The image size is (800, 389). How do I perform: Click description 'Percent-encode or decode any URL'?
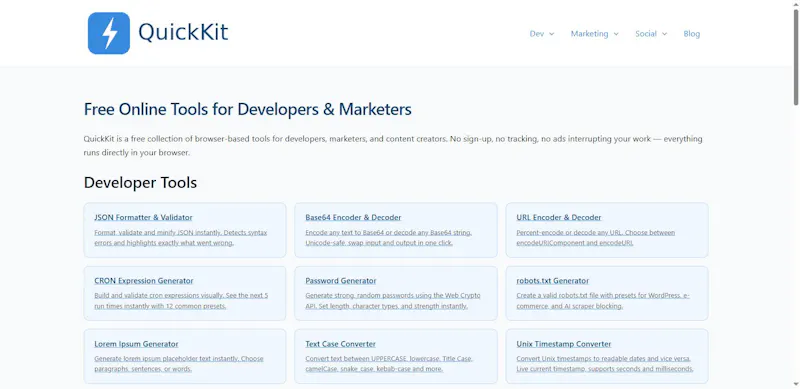pos(595,238)
